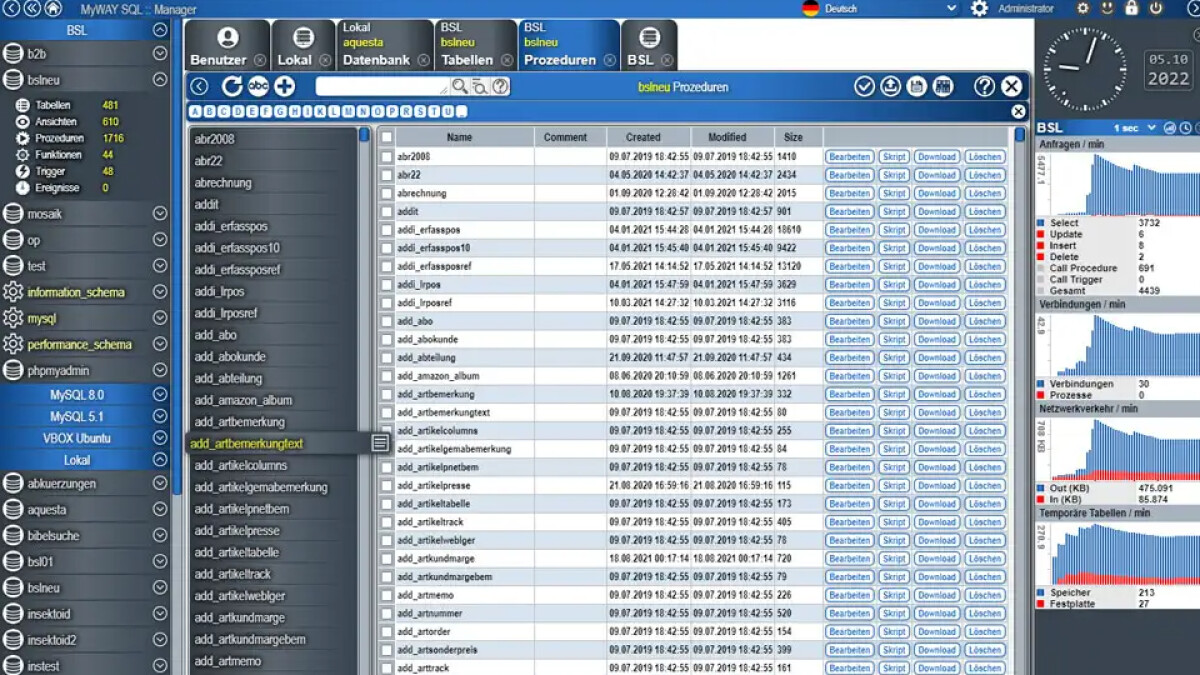This screenshot has height=675, width=1200.
Task: Click the smiley icon next to Administrator
Action: (x=1107, y=8)
